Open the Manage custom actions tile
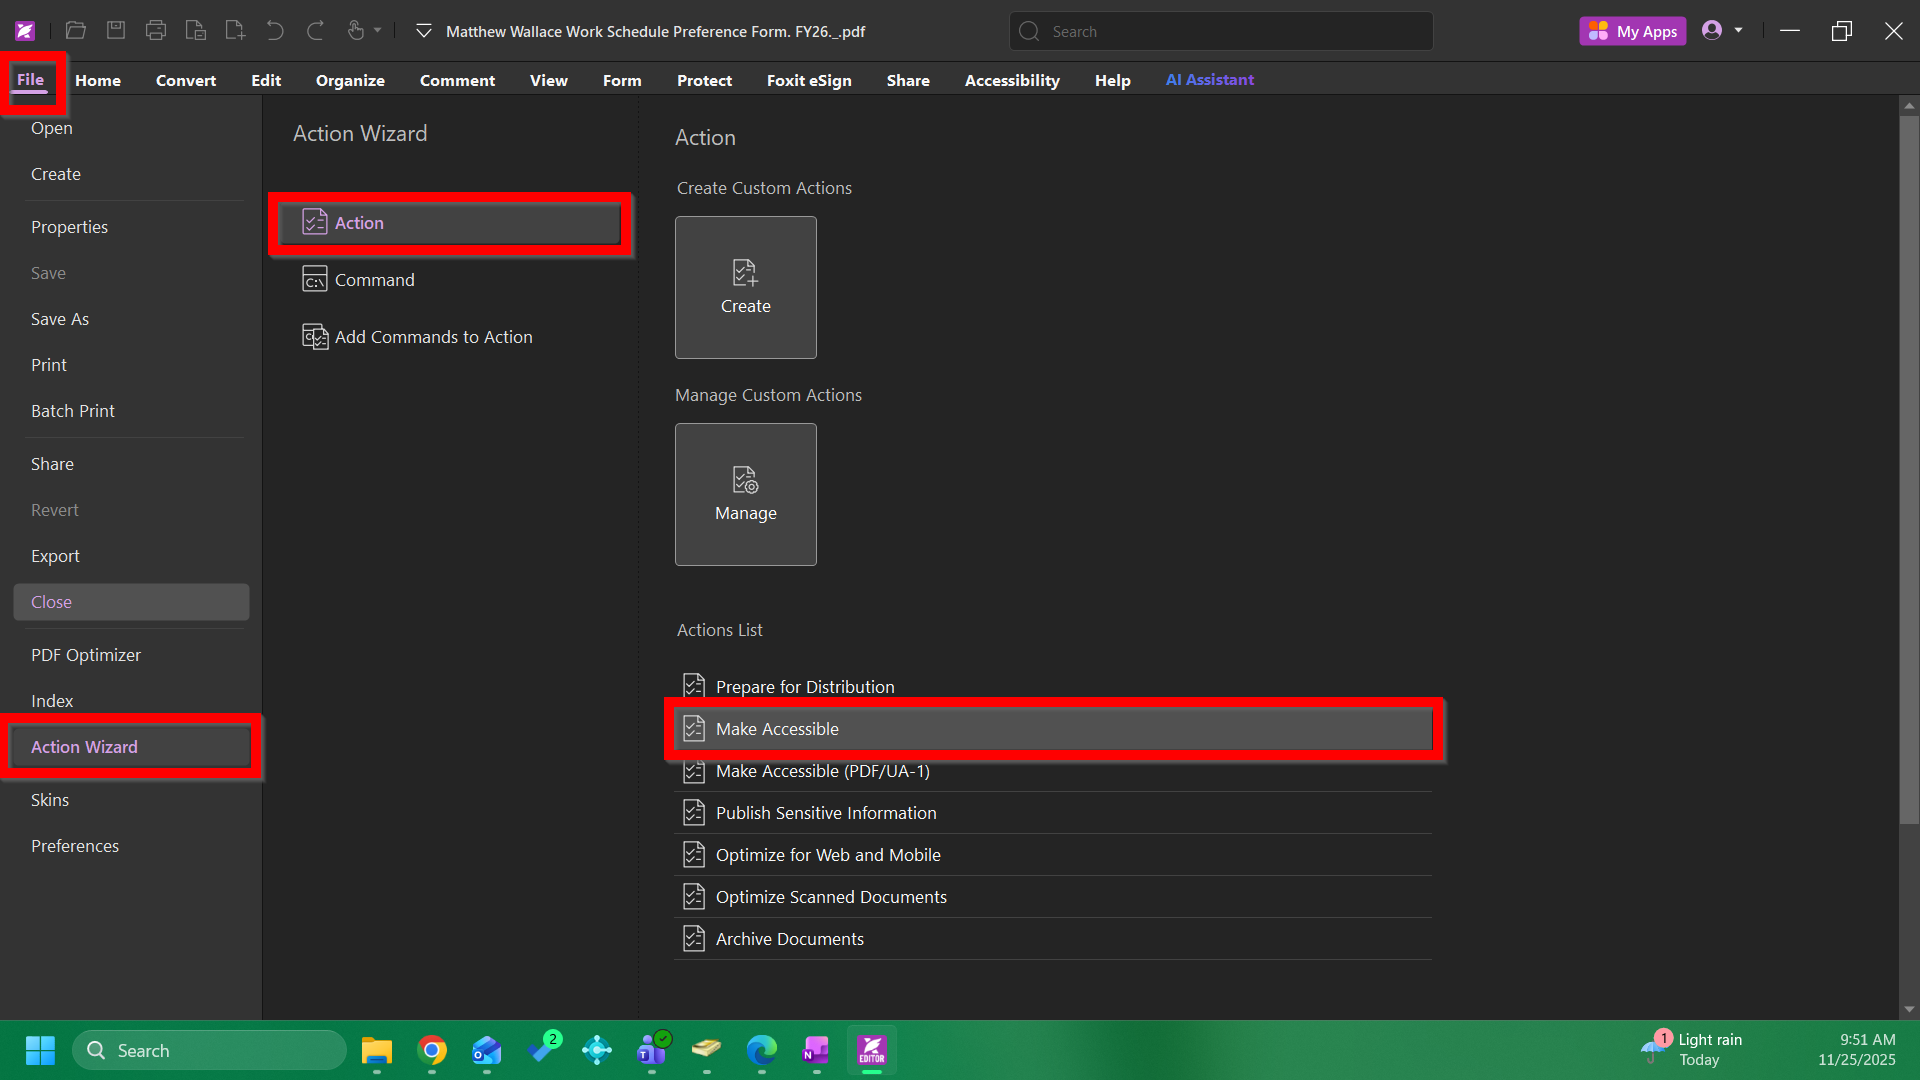The height and width of the screenshot is (1080, 1920). click(745, 494)
